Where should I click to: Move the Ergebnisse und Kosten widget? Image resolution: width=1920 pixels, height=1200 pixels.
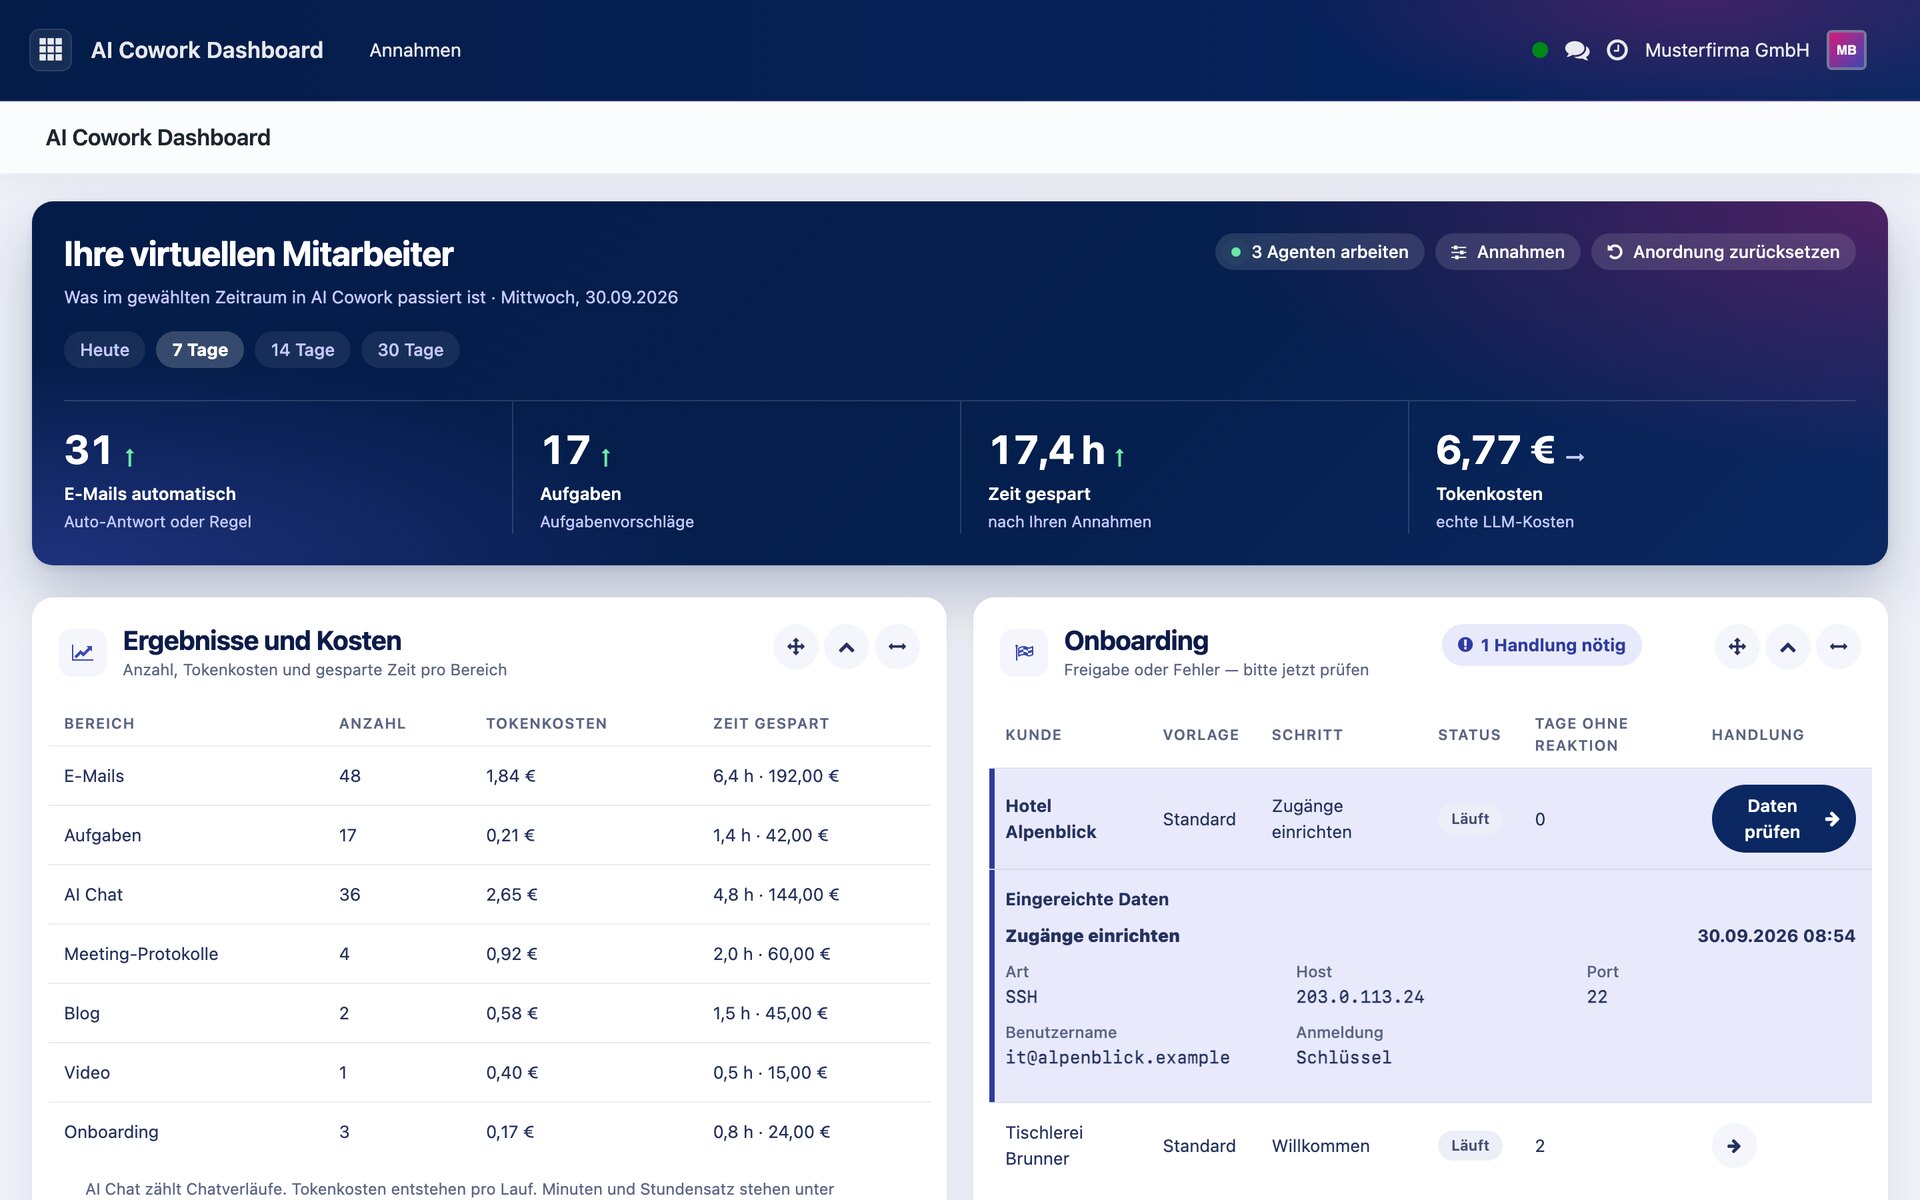tap(796, 647)
